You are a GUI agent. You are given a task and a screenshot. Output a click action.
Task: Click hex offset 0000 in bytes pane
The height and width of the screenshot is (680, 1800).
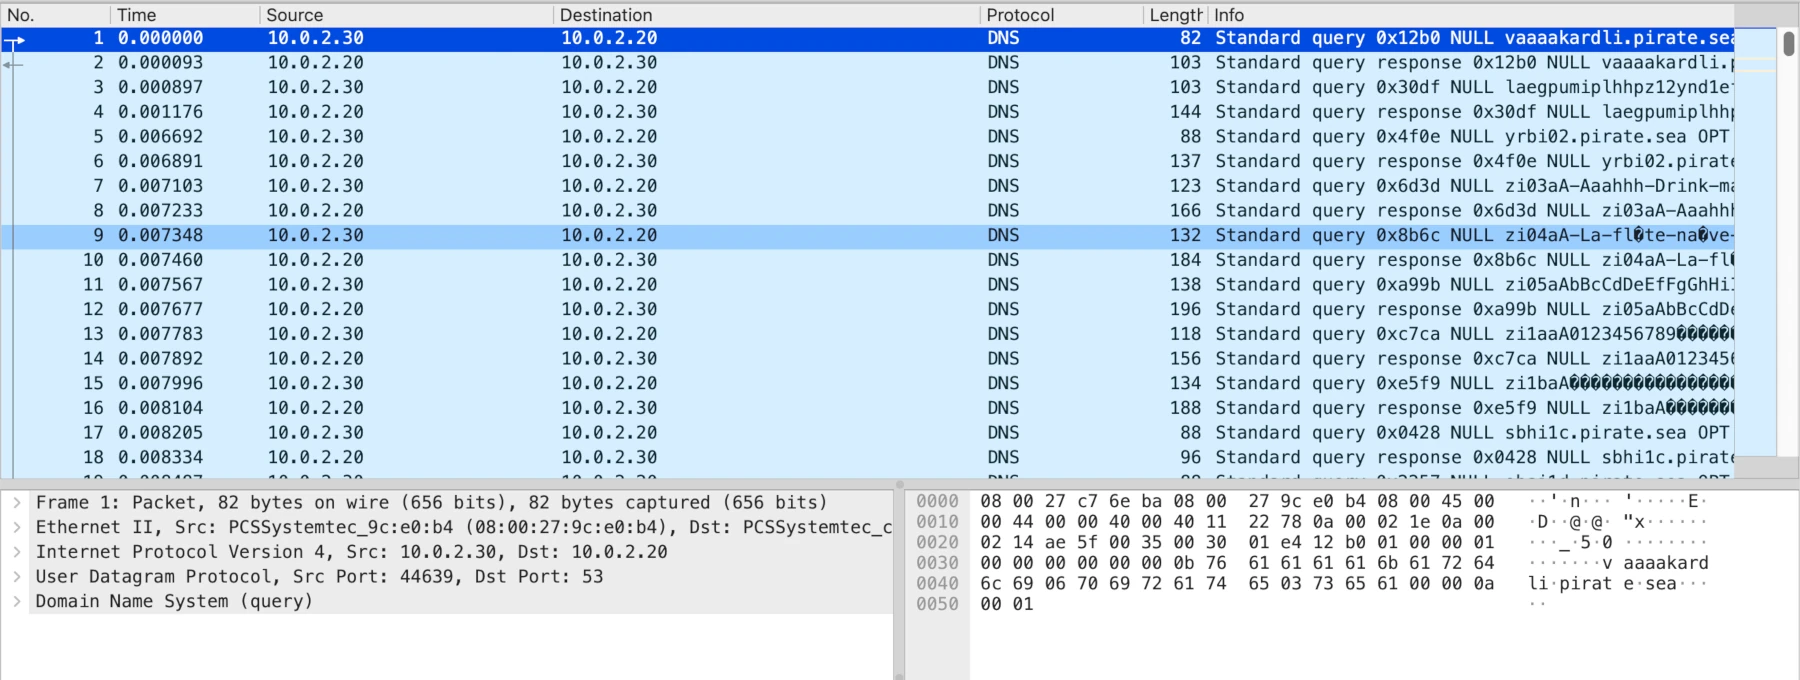(x=937, y=501)
